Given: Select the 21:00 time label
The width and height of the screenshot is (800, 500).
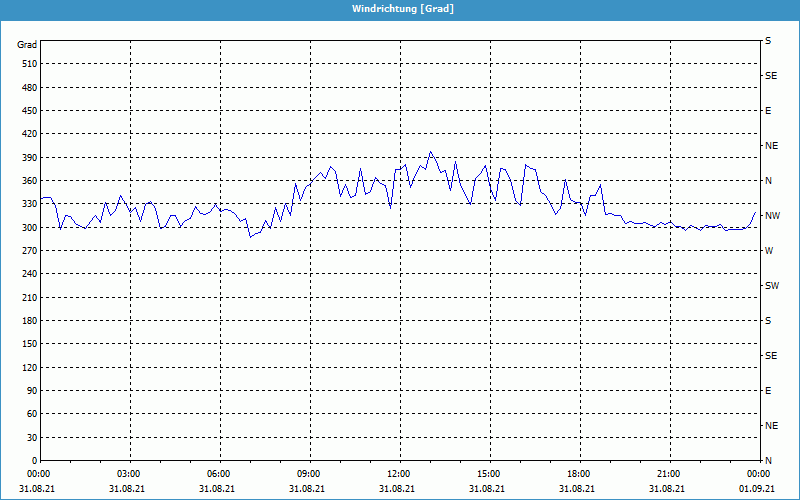Looking at the screenshot, I should coord(669,474).
